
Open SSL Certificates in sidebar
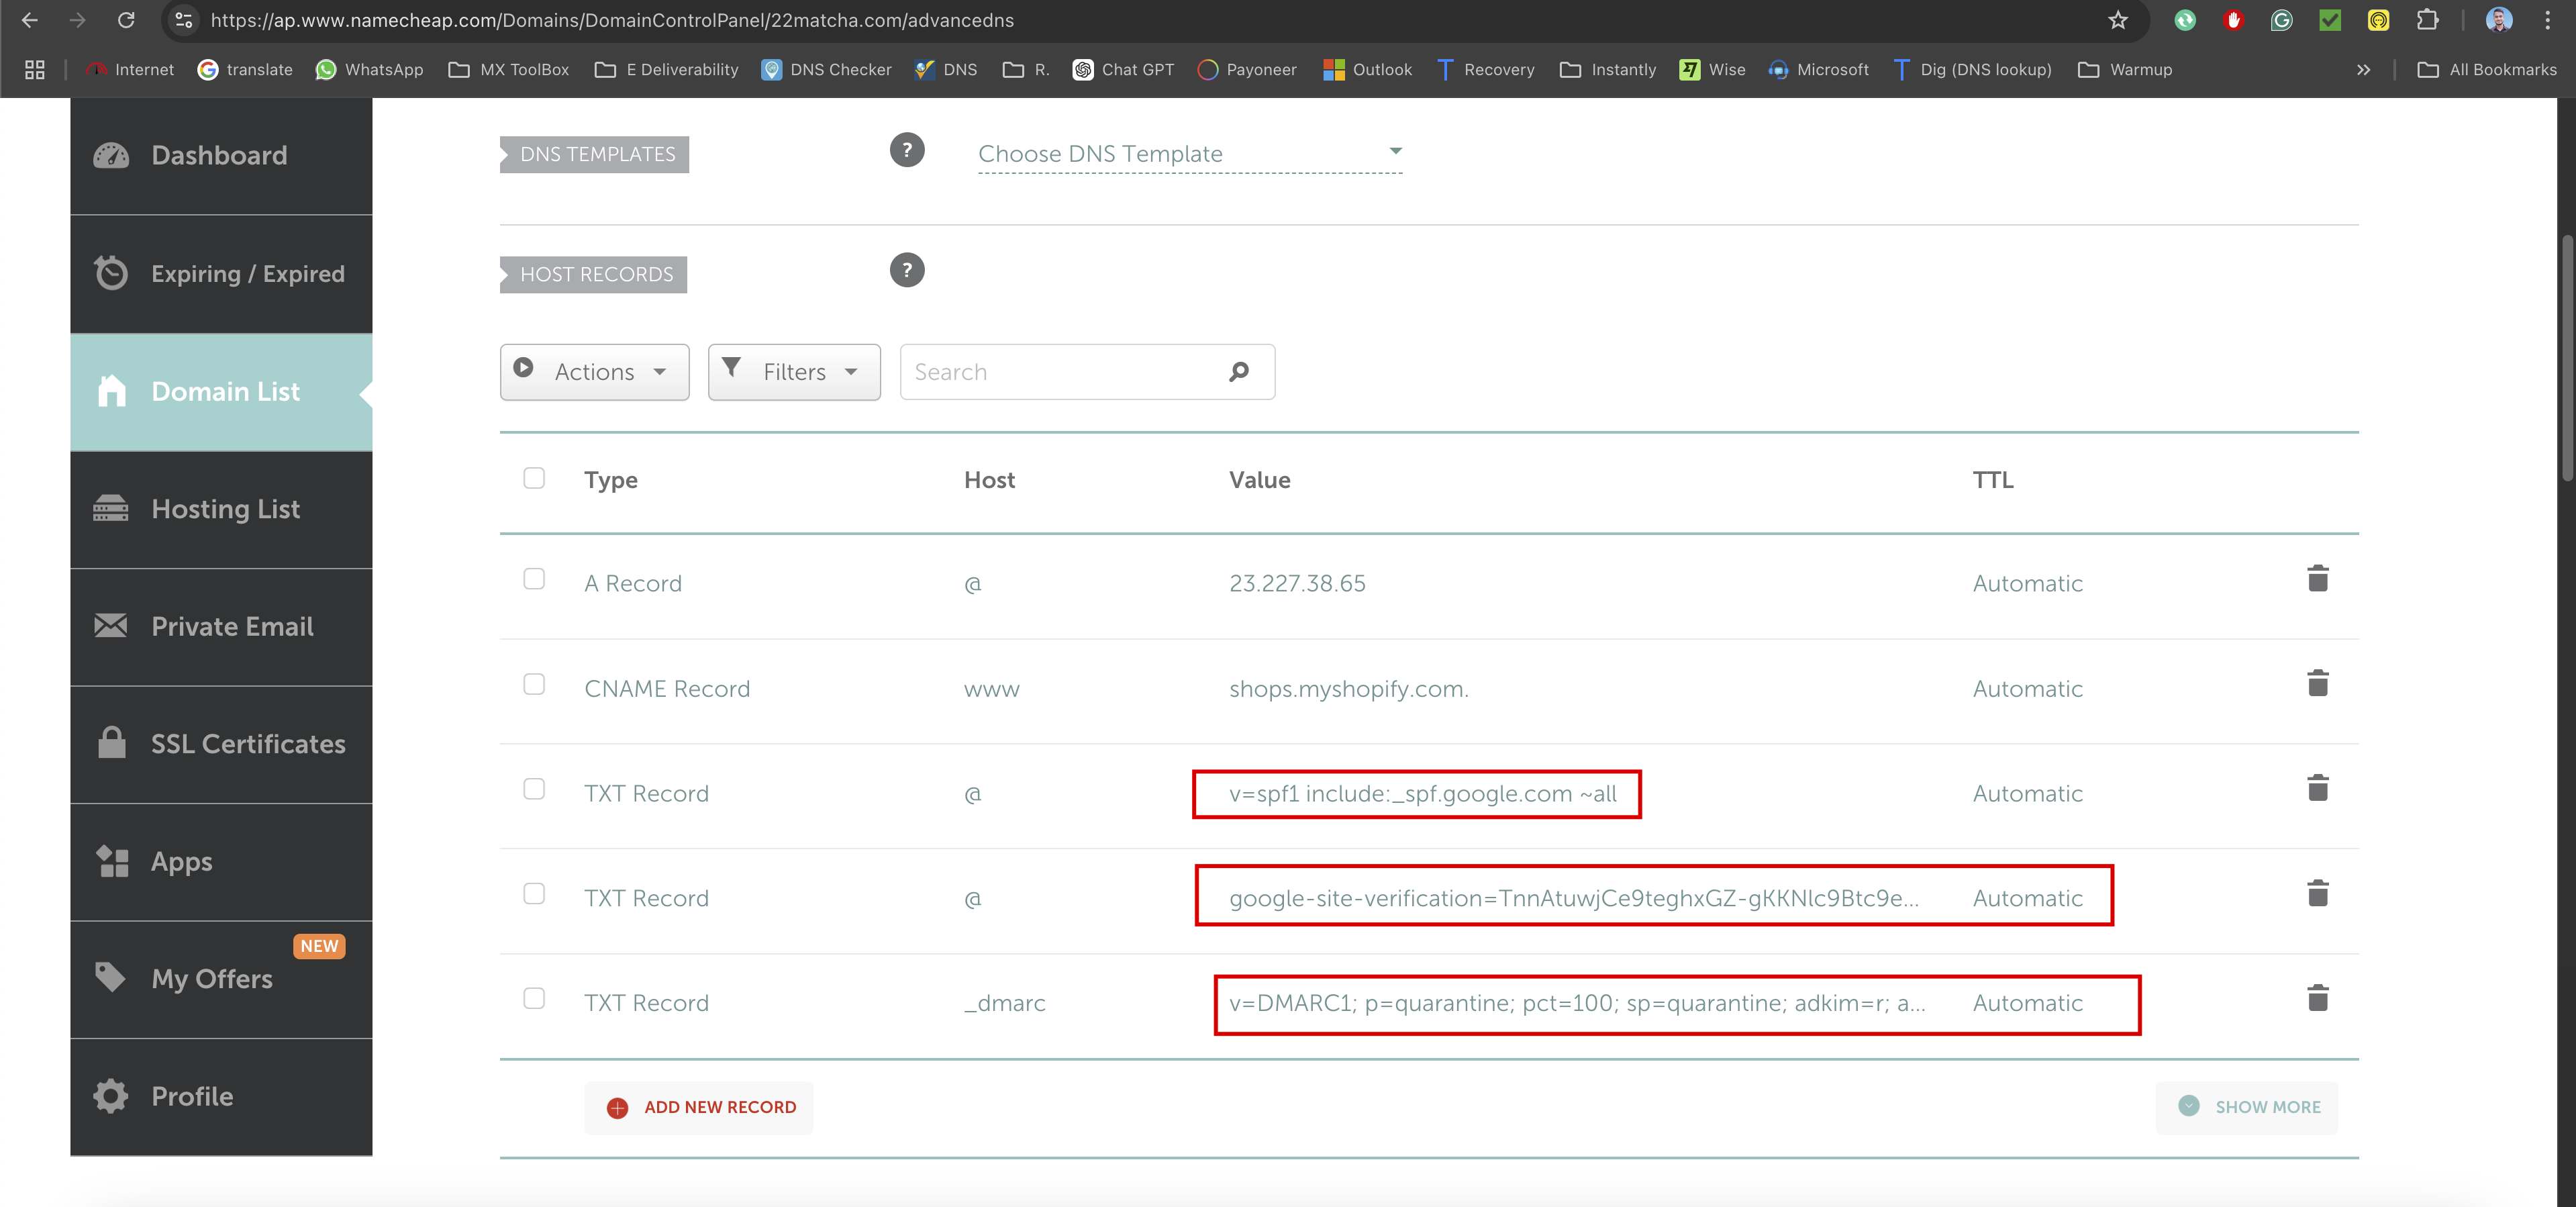click(221, 744)
